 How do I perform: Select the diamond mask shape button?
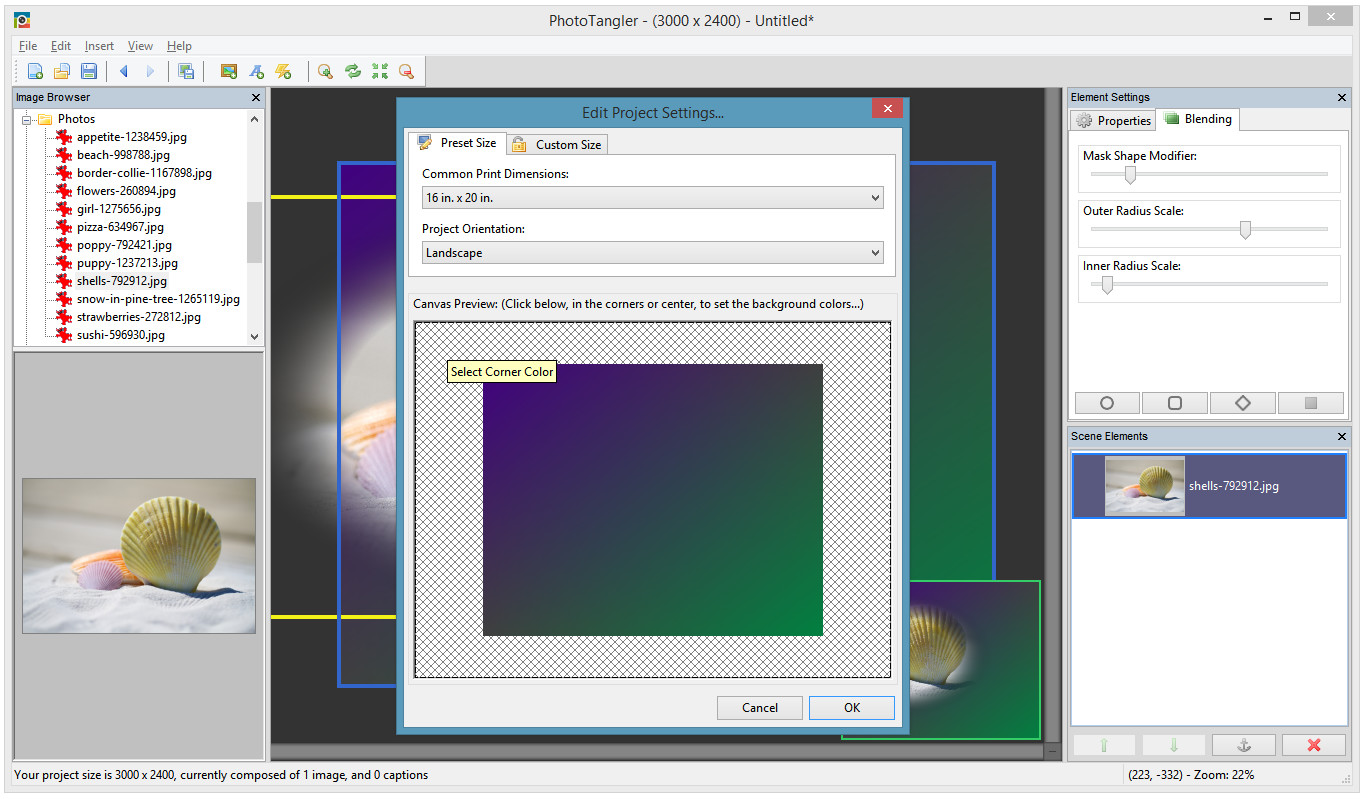[x=1242, y=402]
